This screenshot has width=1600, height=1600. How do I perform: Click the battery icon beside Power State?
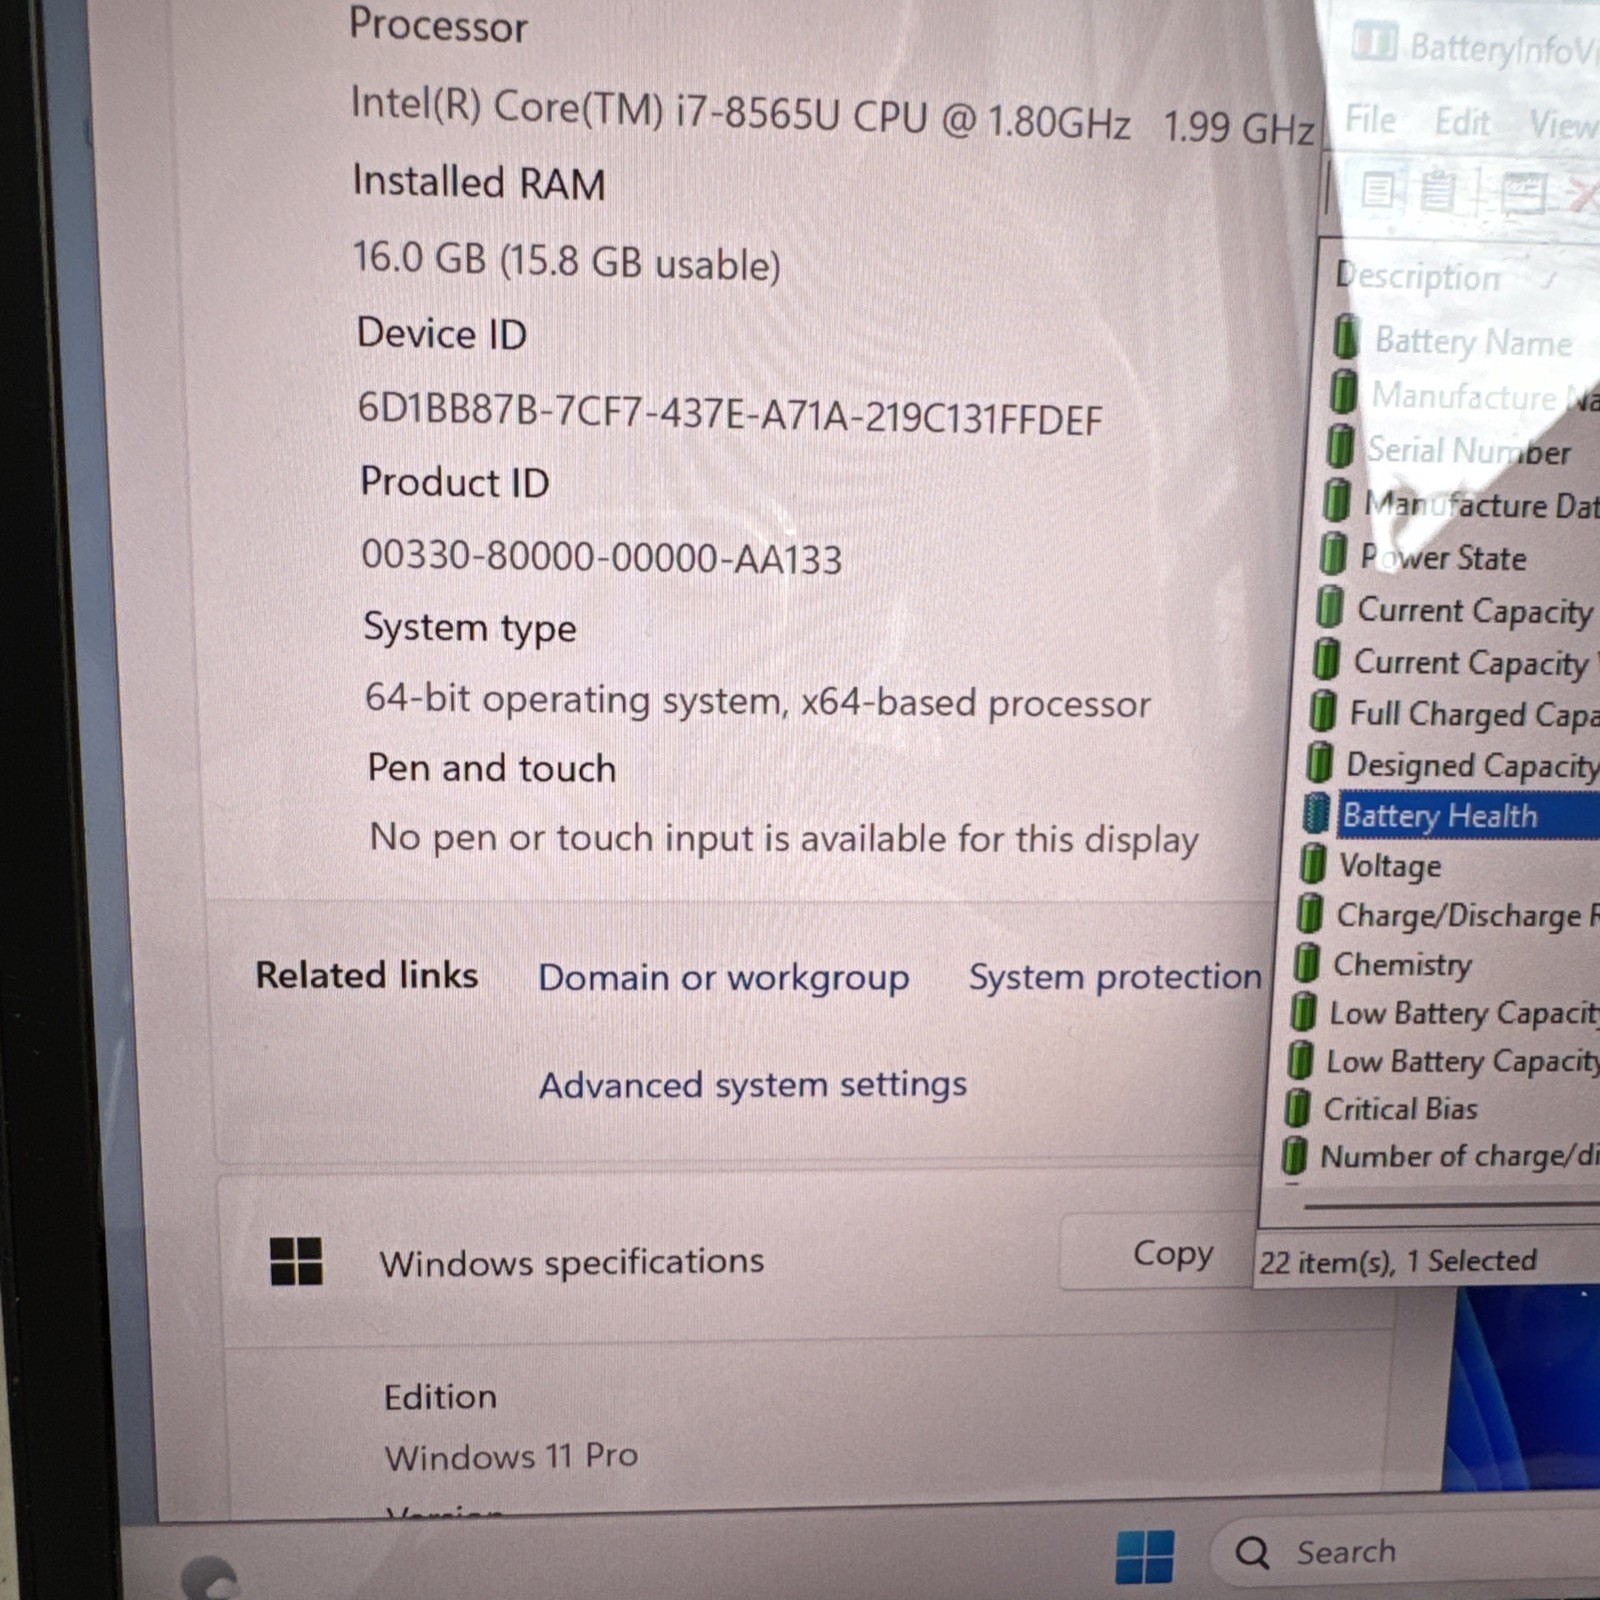[1333, 553]
